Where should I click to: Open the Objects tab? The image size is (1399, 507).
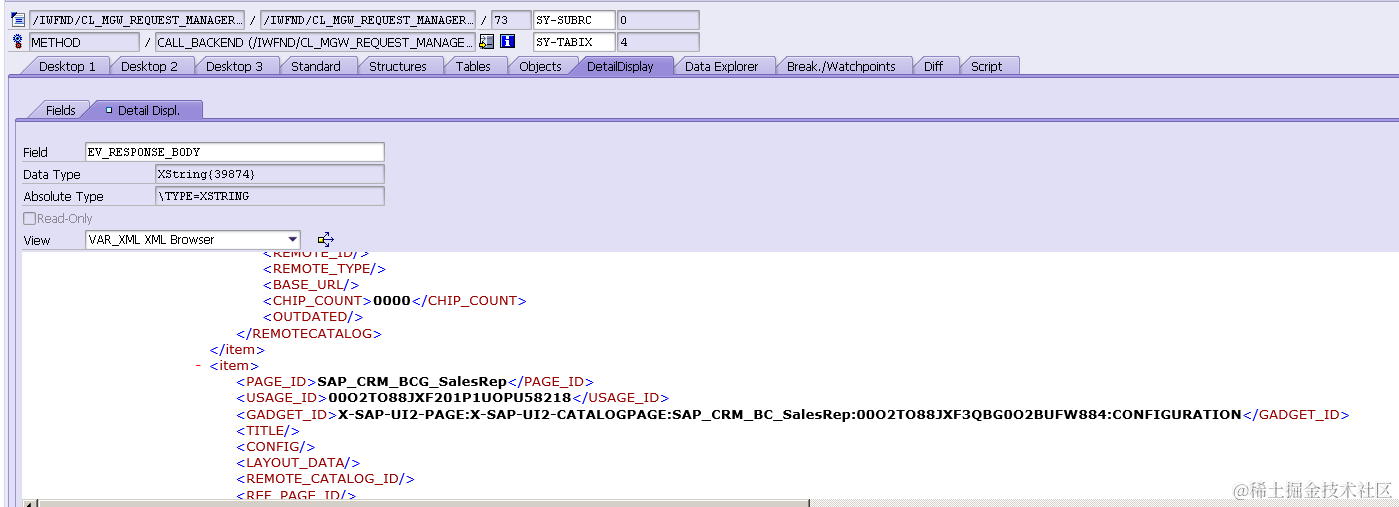pos(541,66)
